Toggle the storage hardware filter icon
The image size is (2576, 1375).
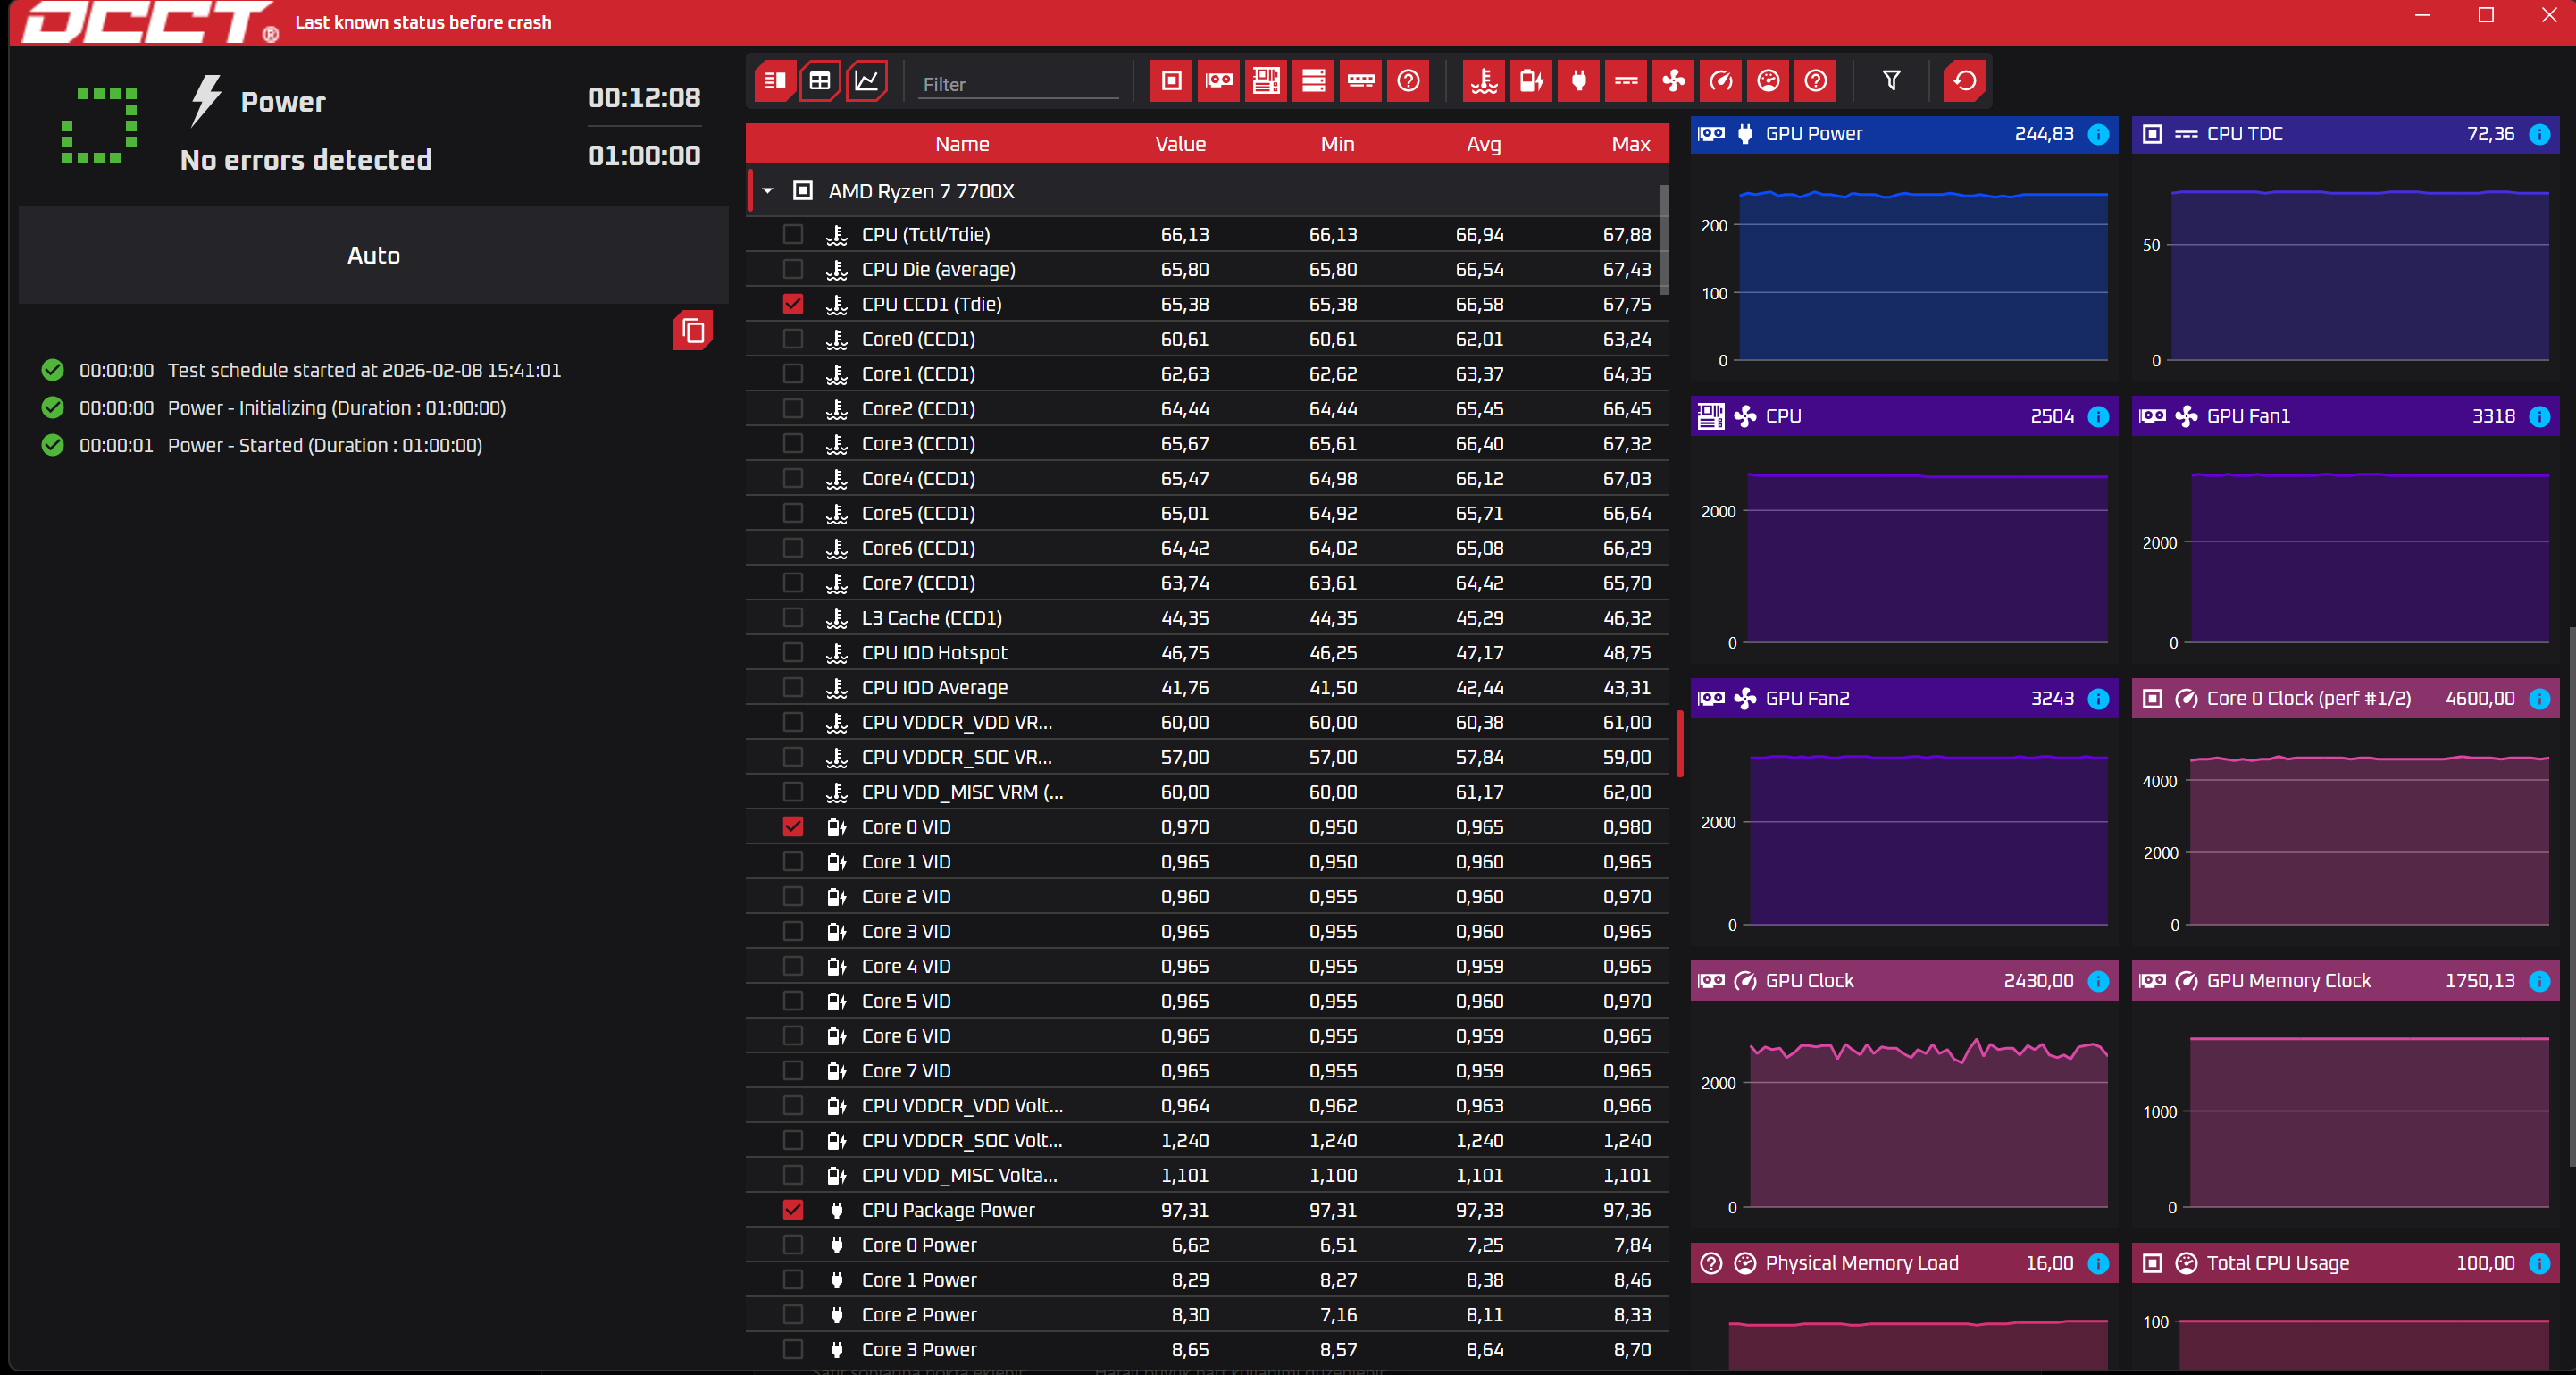pos(1313,81)
